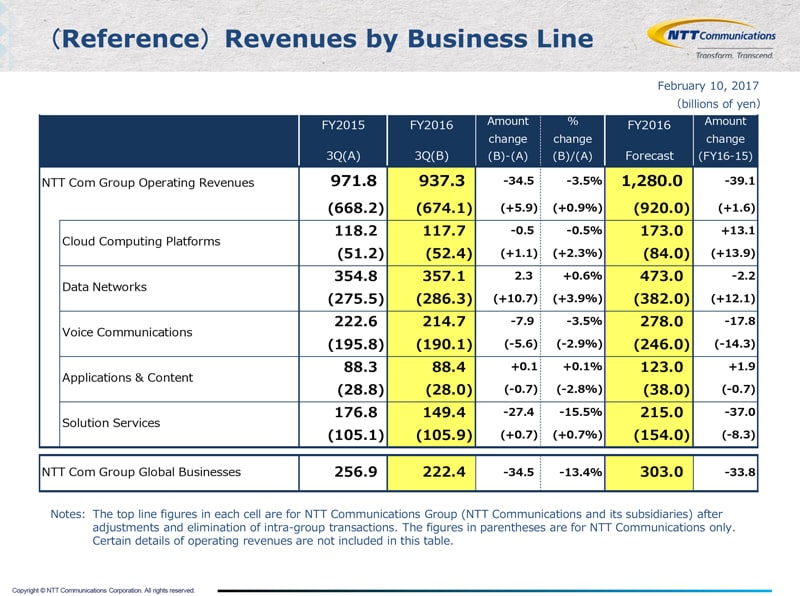
Task: Click the value "971.8" in Operating Revenues
Action: pyautogui.click(x=354, y=181)
